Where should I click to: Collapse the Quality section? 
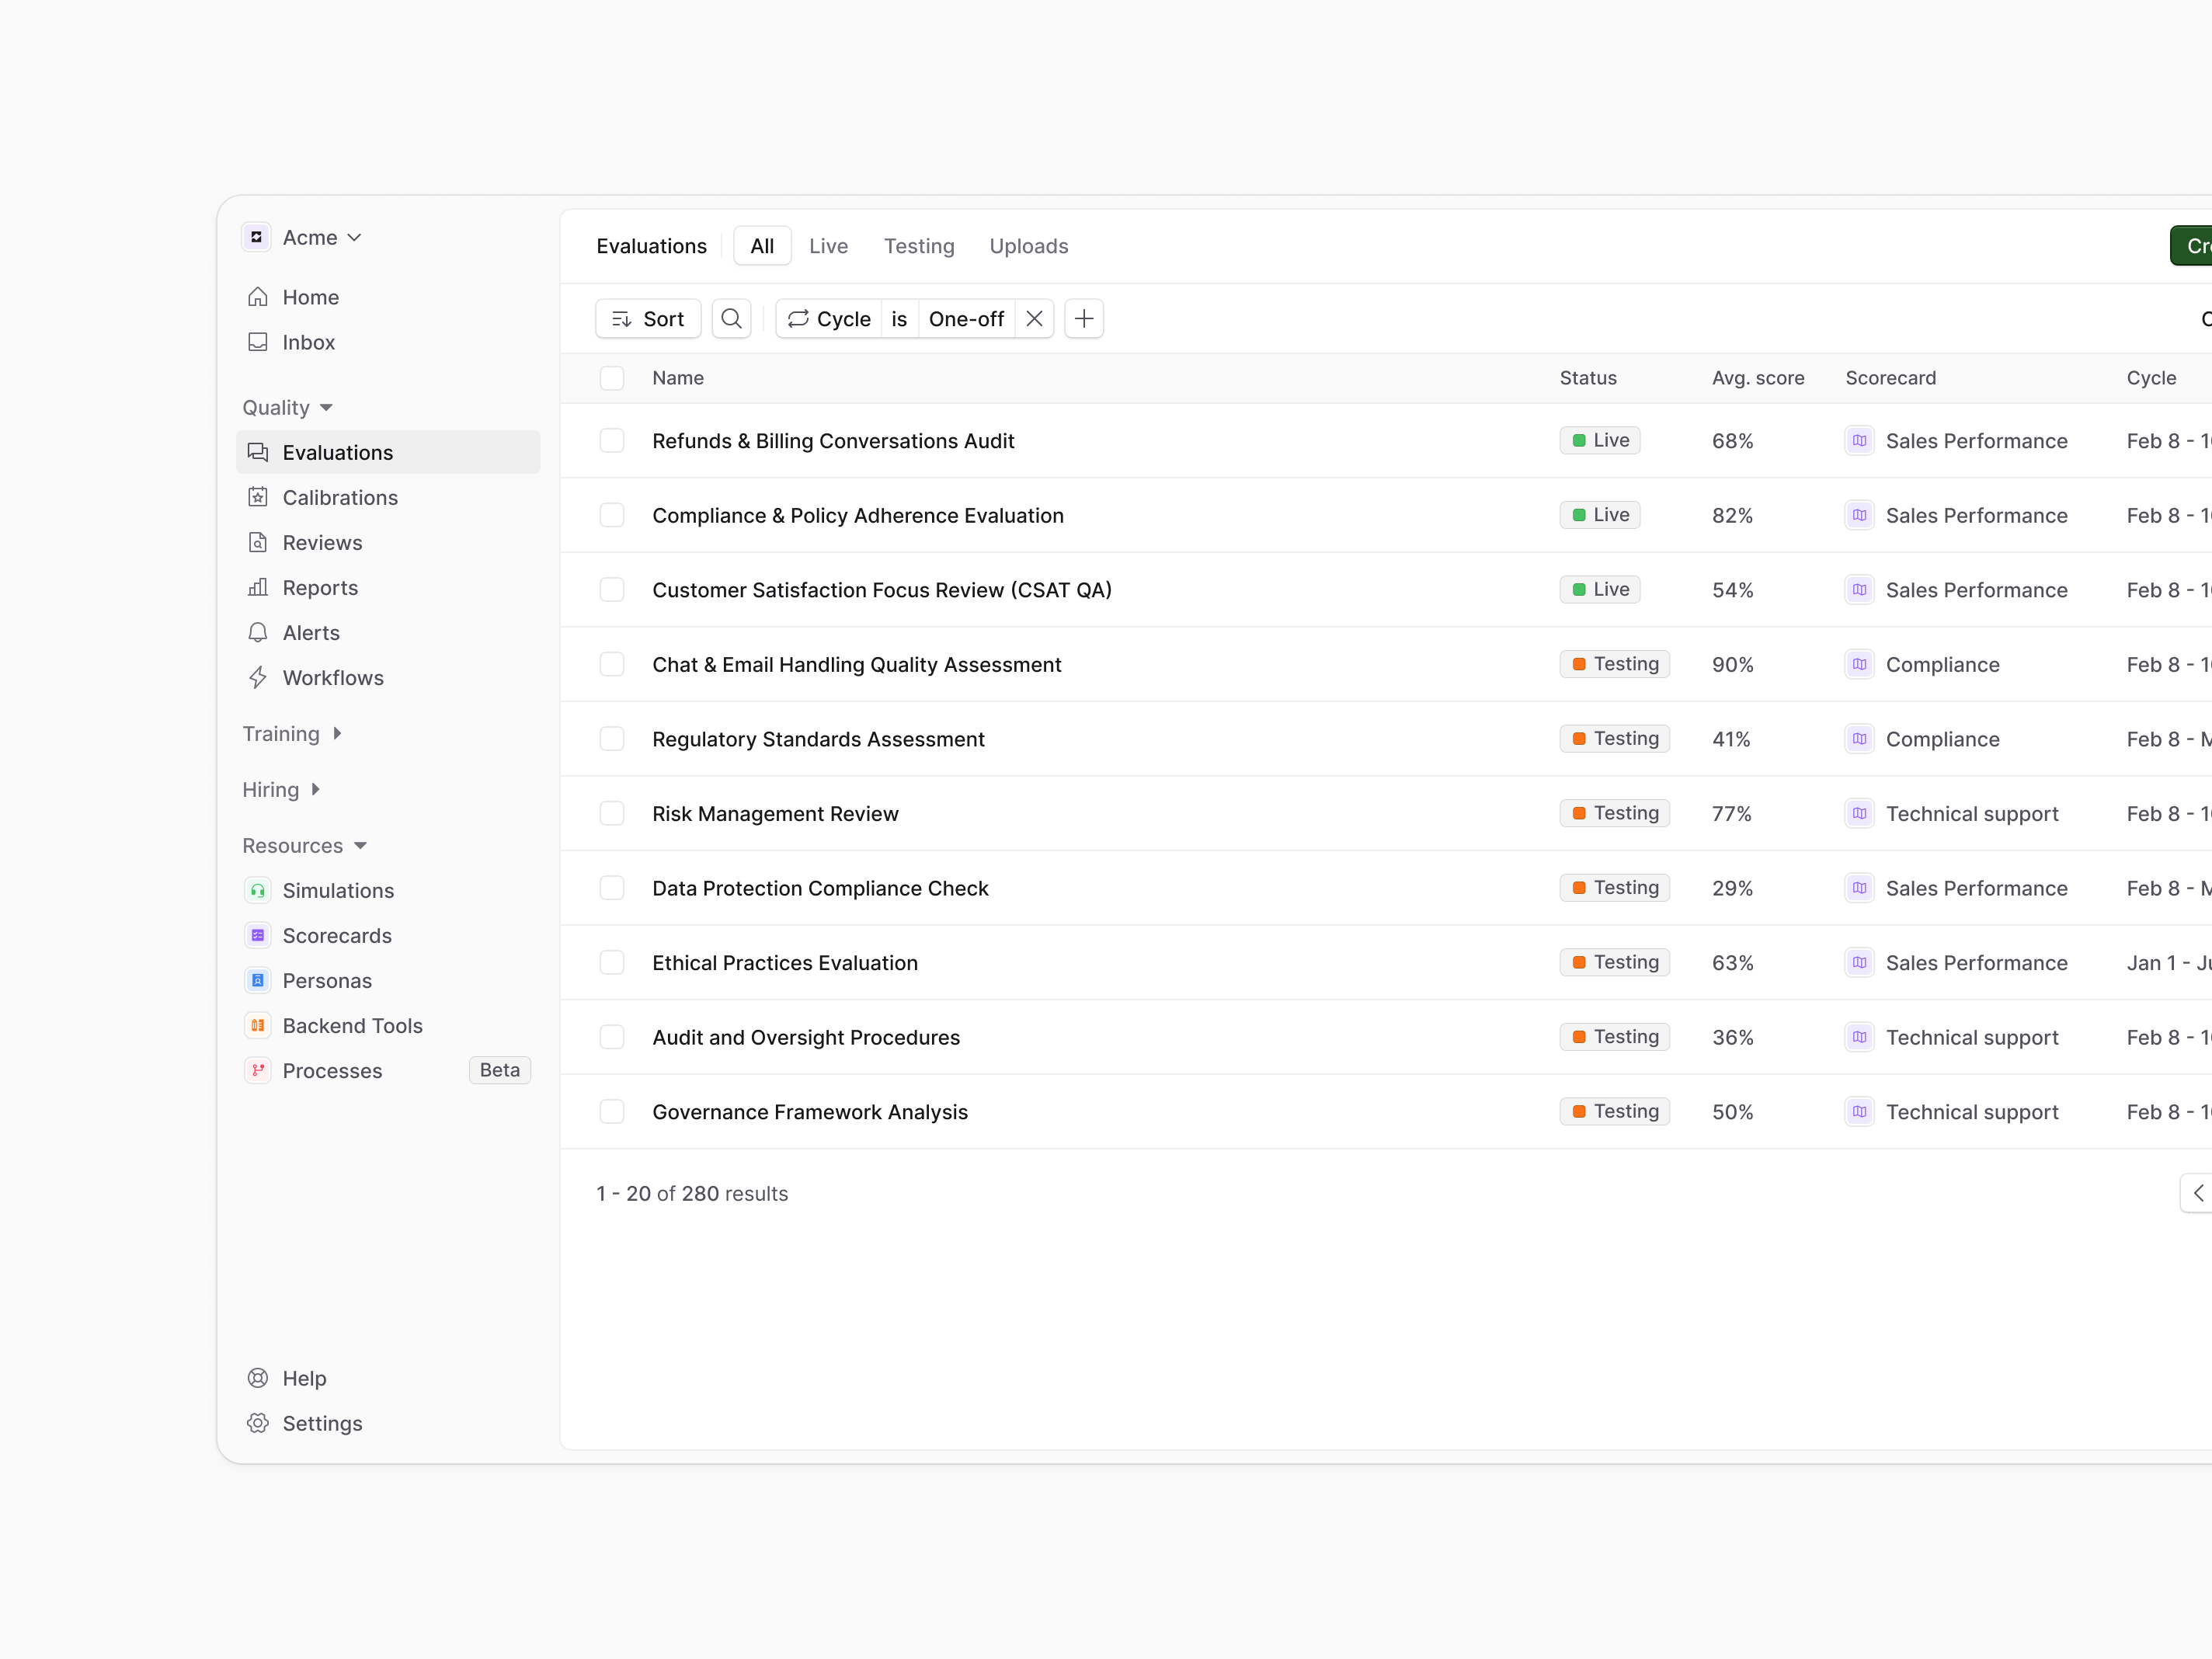(288, 407)
